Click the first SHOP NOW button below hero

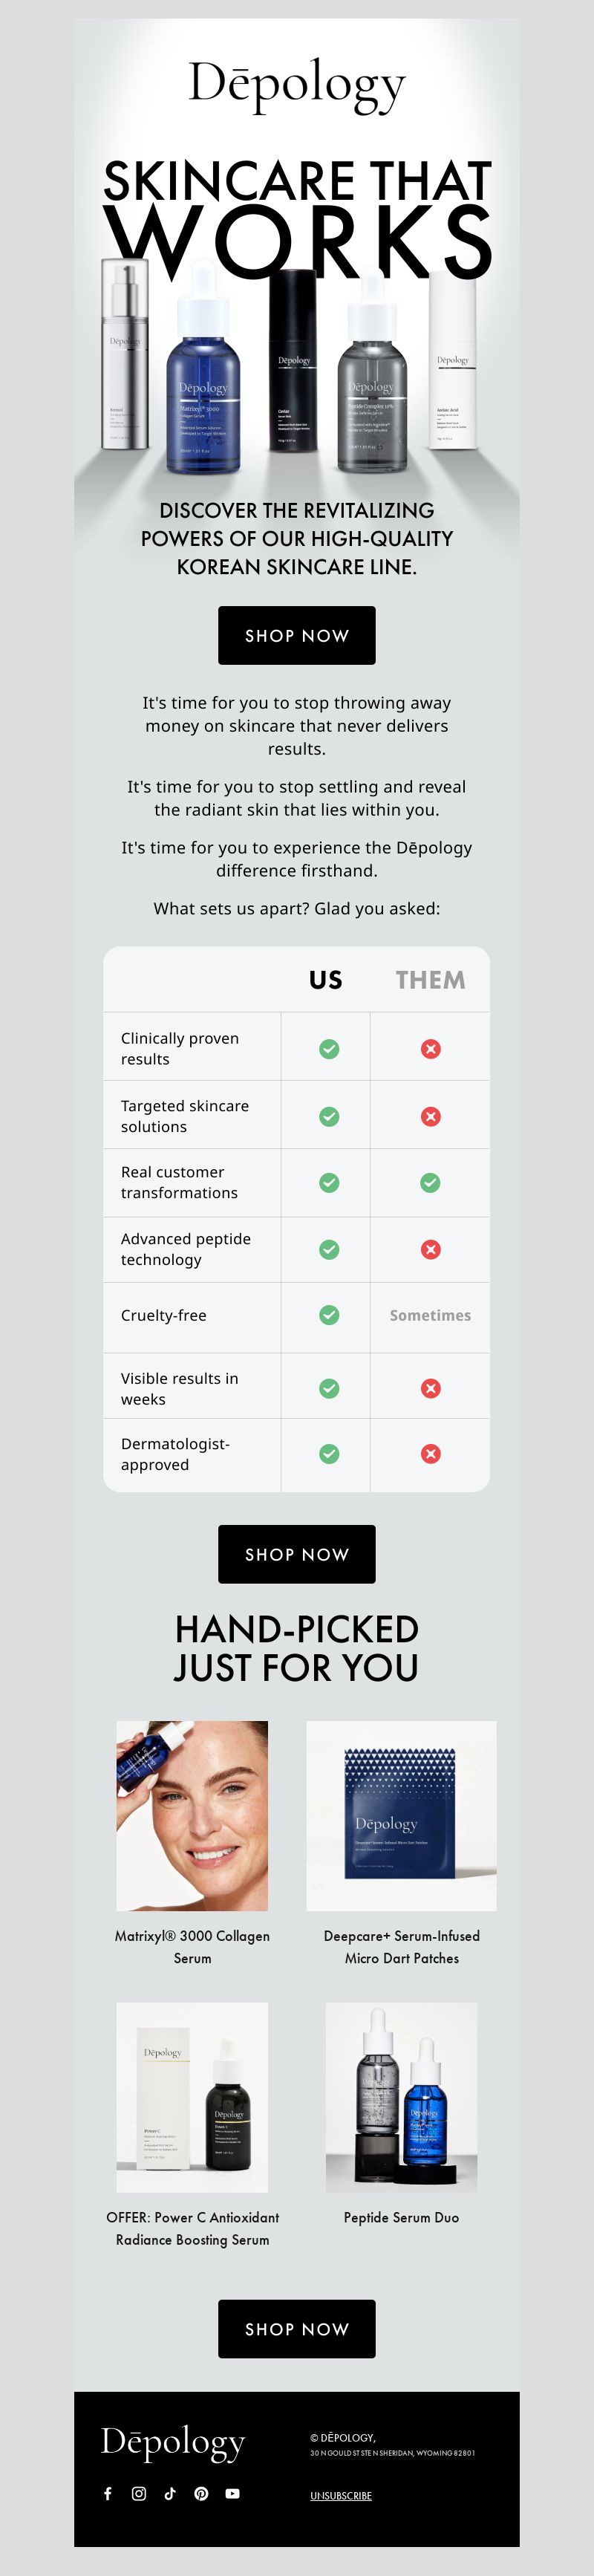click(x=297, y=635)
